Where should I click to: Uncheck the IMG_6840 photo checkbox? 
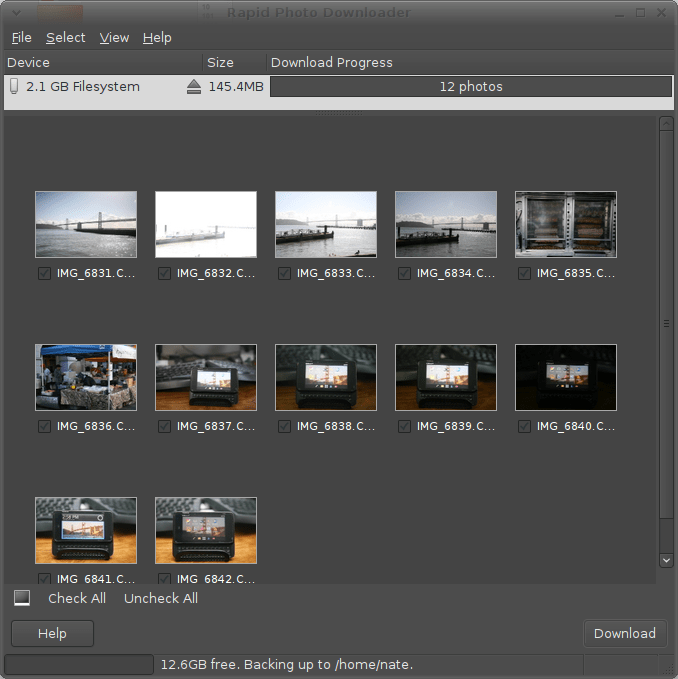pyautogui.click(x=524, y=426)
